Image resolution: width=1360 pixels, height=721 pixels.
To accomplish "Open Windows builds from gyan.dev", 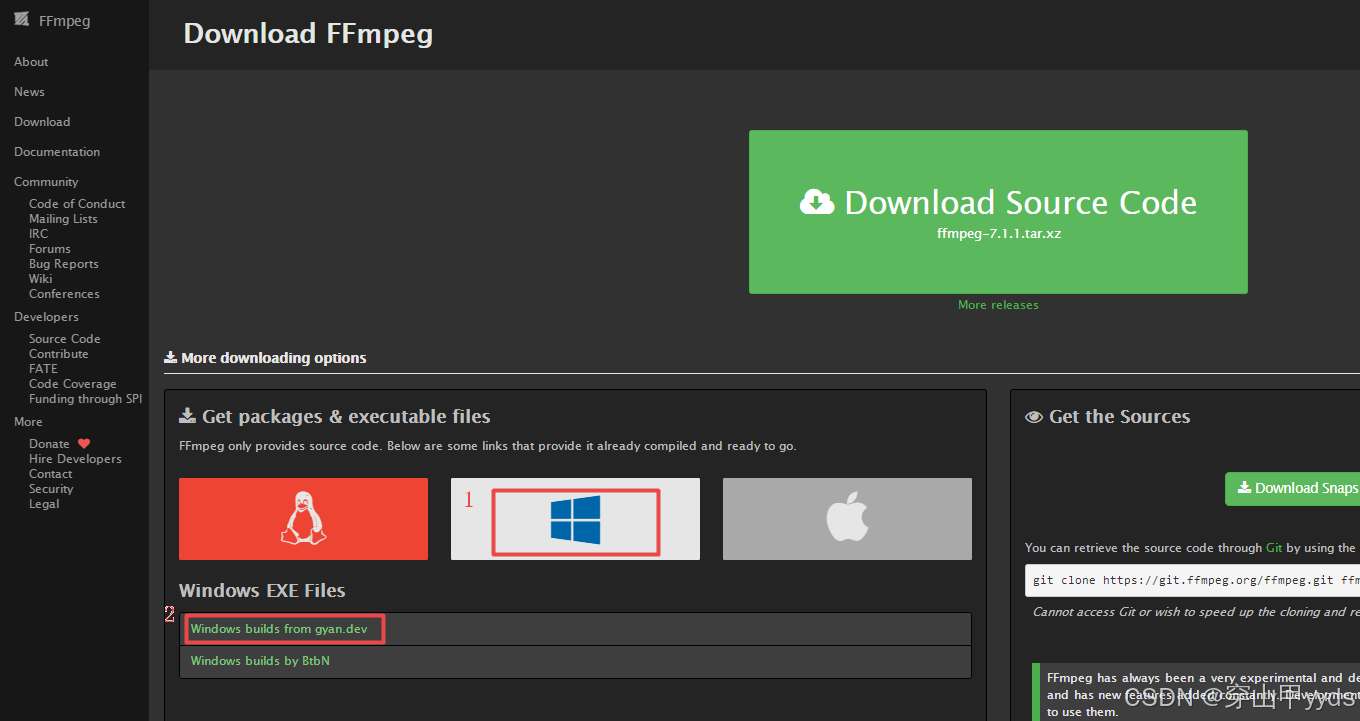I will (x=279, y=629).
